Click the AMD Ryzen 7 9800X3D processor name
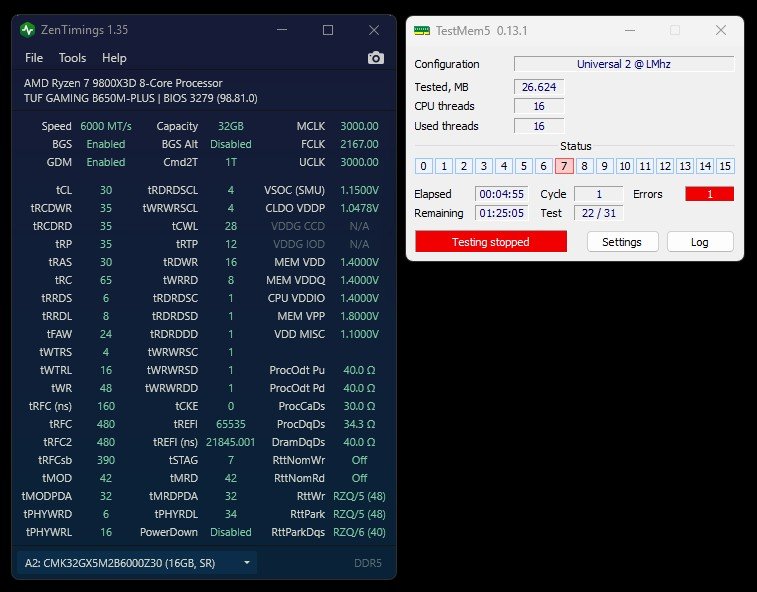Screen dimensions: 757x592 click(123, 83)
